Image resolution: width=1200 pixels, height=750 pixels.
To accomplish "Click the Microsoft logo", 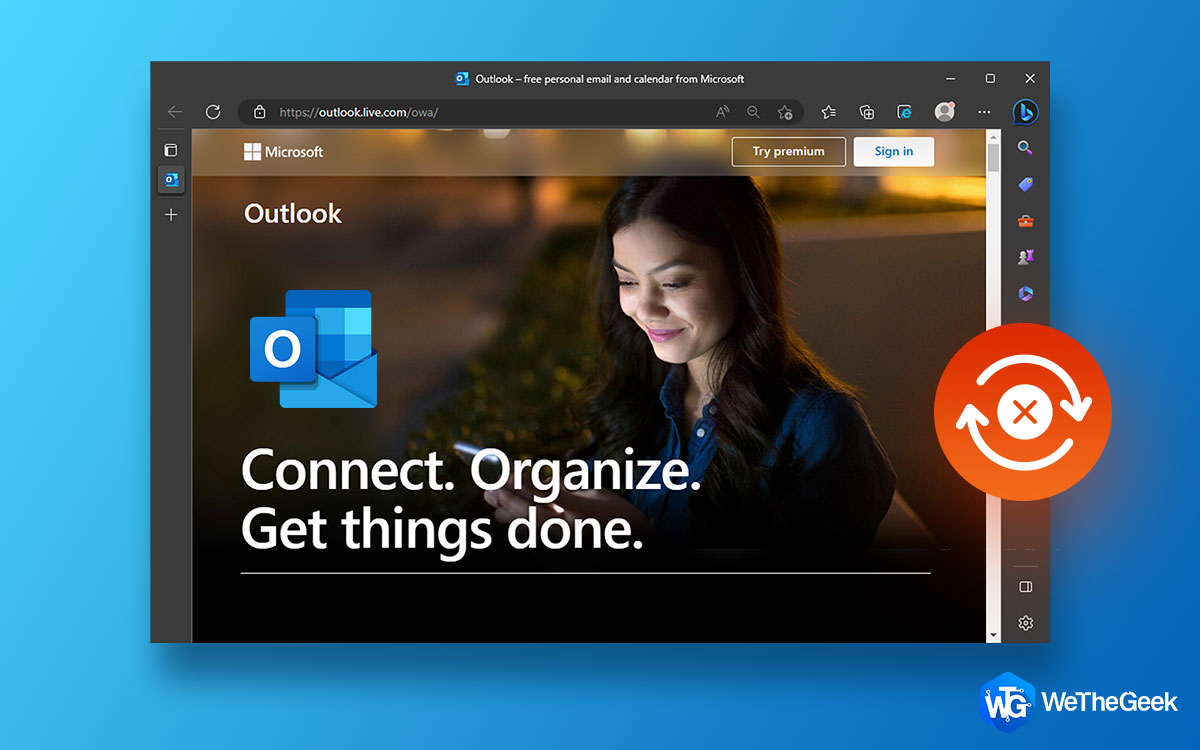I will (x=283, y=152).
